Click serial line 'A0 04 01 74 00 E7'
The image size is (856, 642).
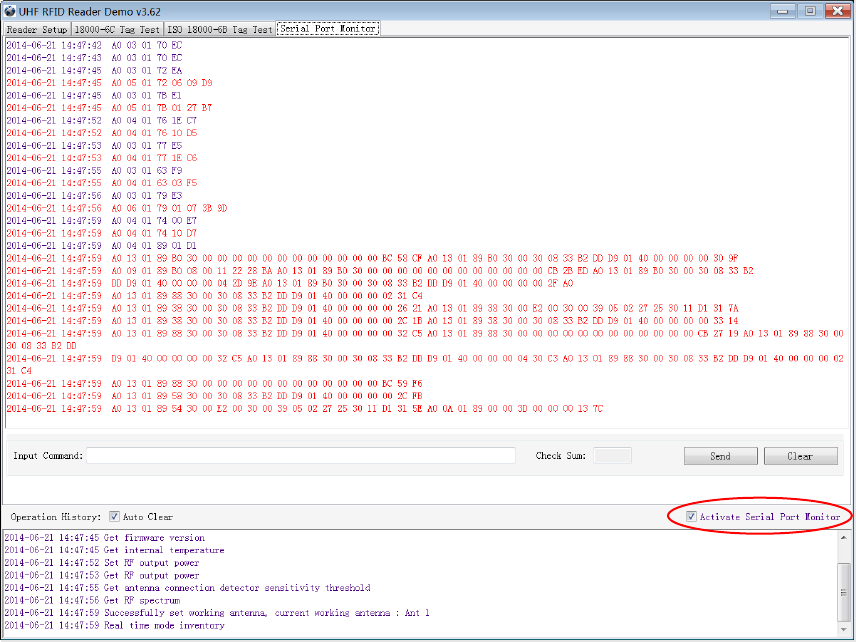pos(102,221)
